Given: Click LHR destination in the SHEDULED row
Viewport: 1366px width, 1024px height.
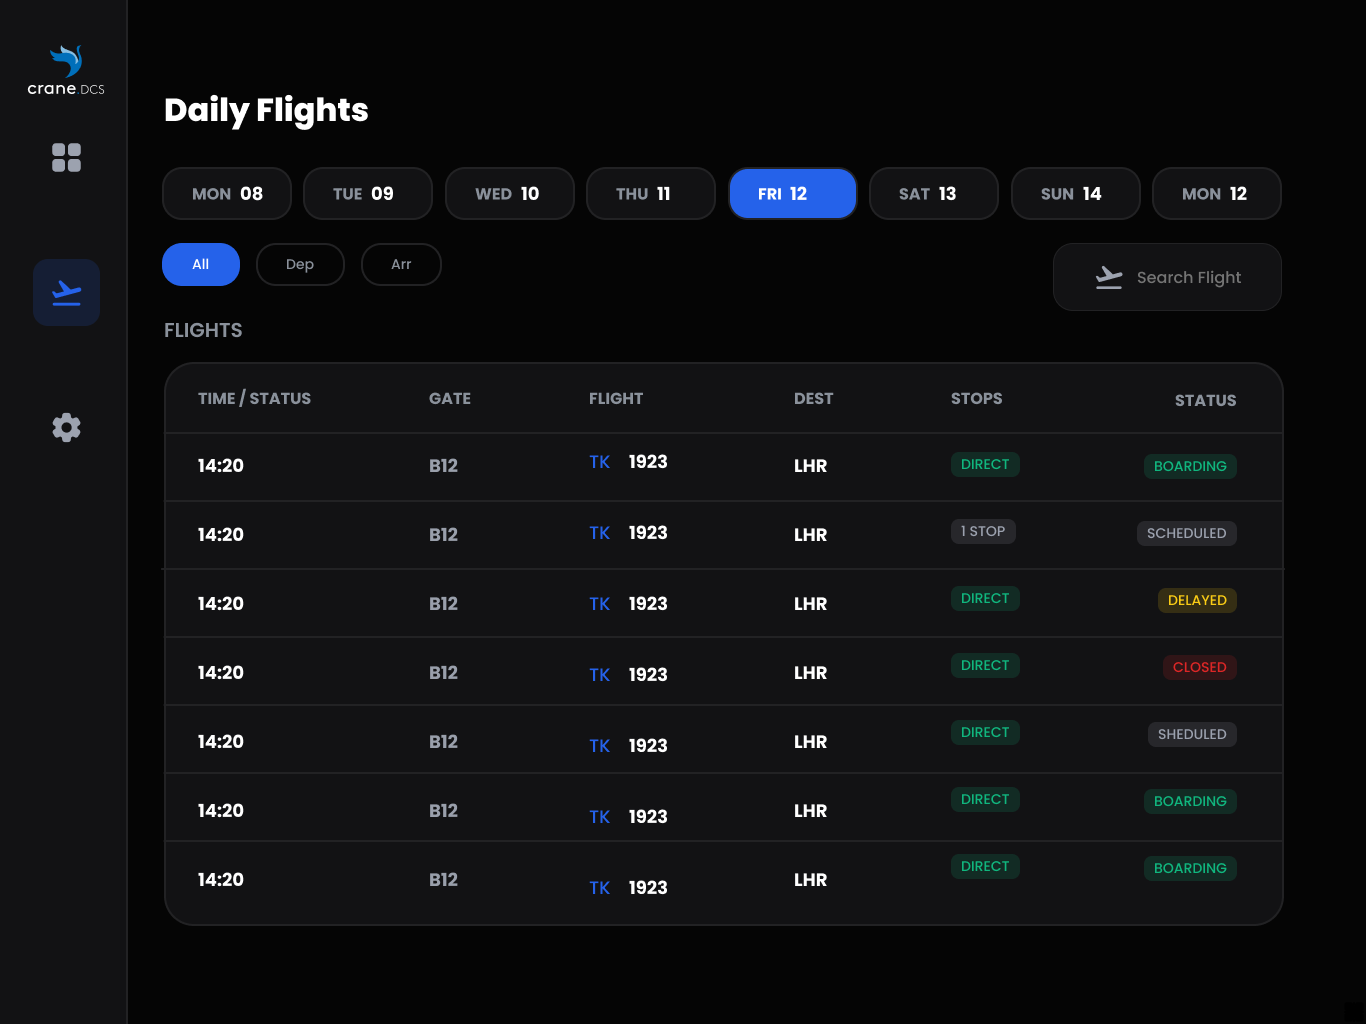Looking at the screenshot, I should click(x=810, y=742).
